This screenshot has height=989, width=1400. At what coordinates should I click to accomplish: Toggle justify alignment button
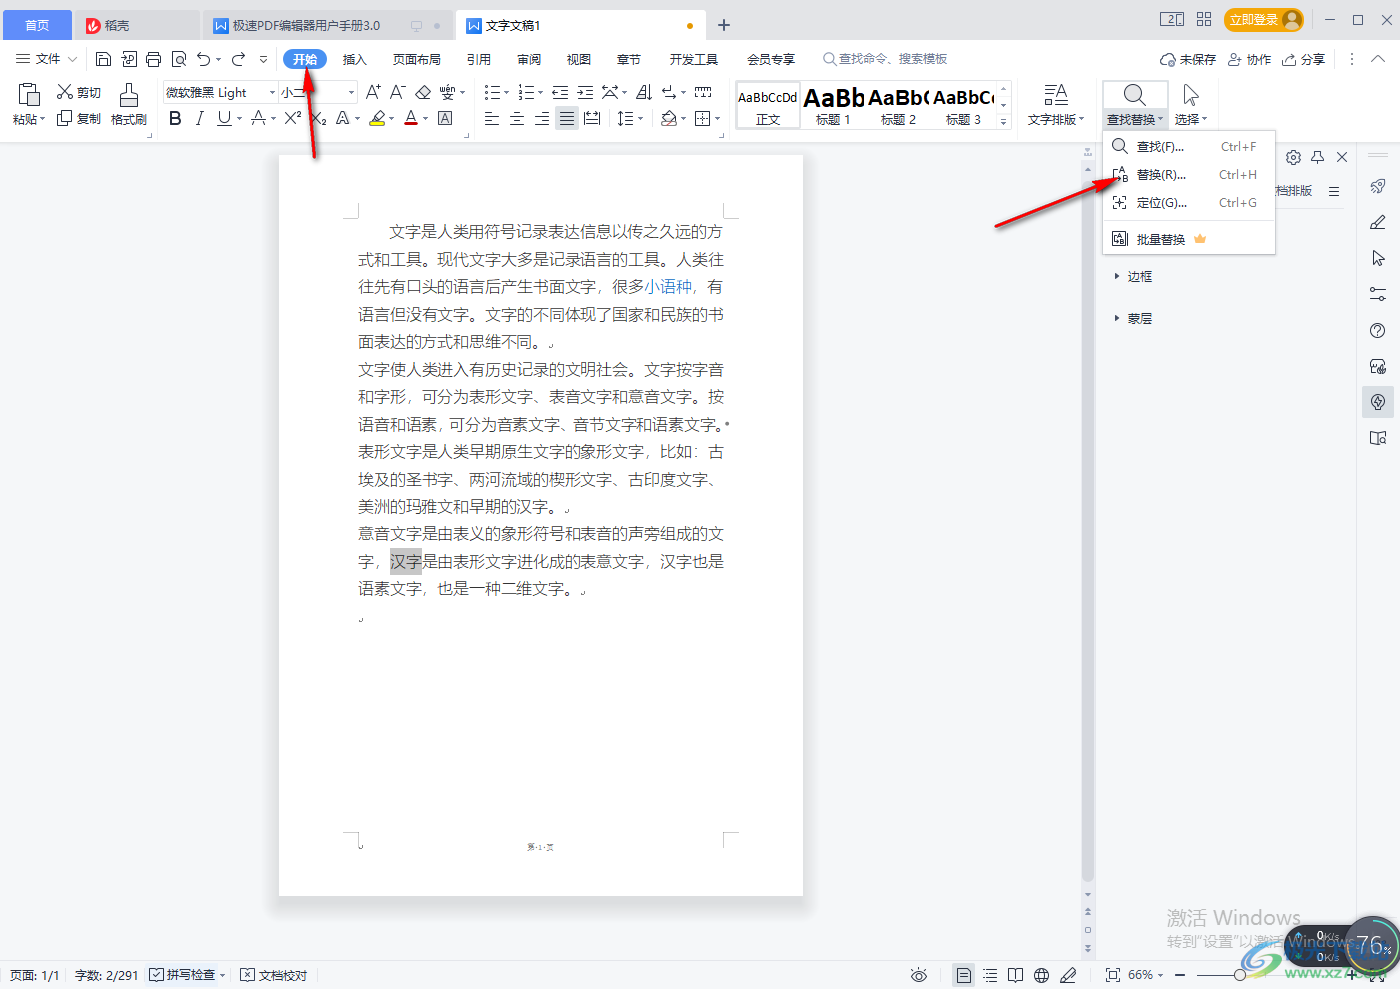coord(567,118)
